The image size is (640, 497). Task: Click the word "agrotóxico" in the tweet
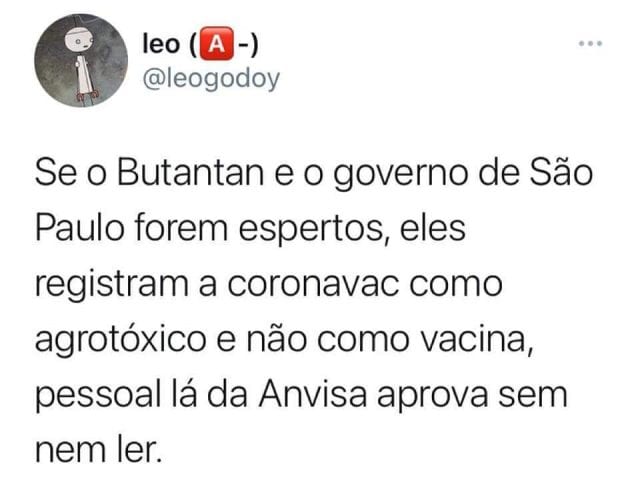(121, 341)
